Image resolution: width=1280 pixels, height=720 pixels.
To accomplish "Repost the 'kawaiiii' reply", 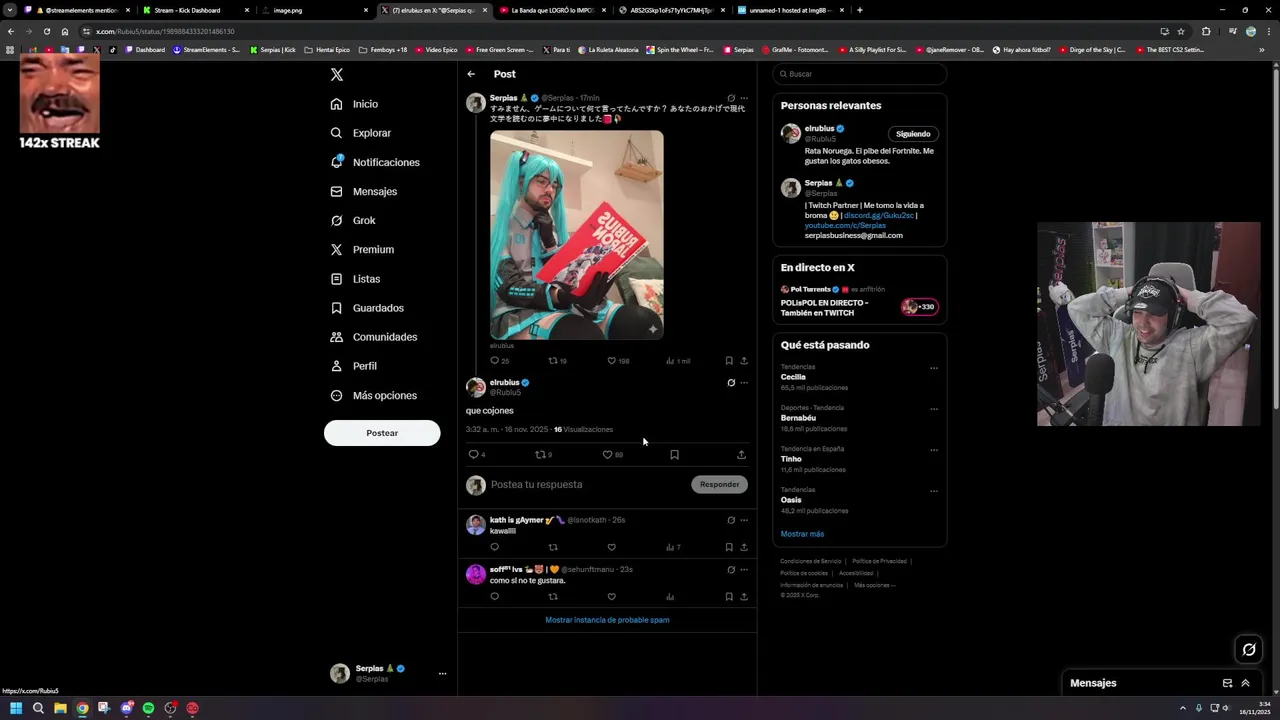I will (553, 547).
